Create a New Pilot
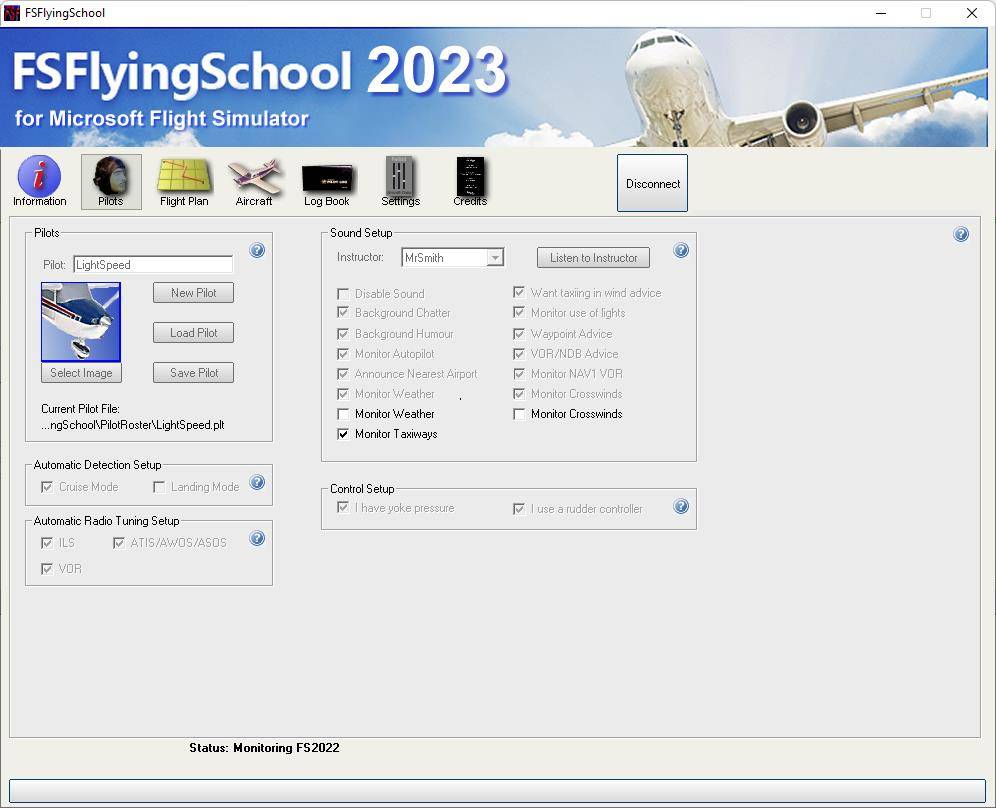996x808 pixels. [x=192, y=293]
